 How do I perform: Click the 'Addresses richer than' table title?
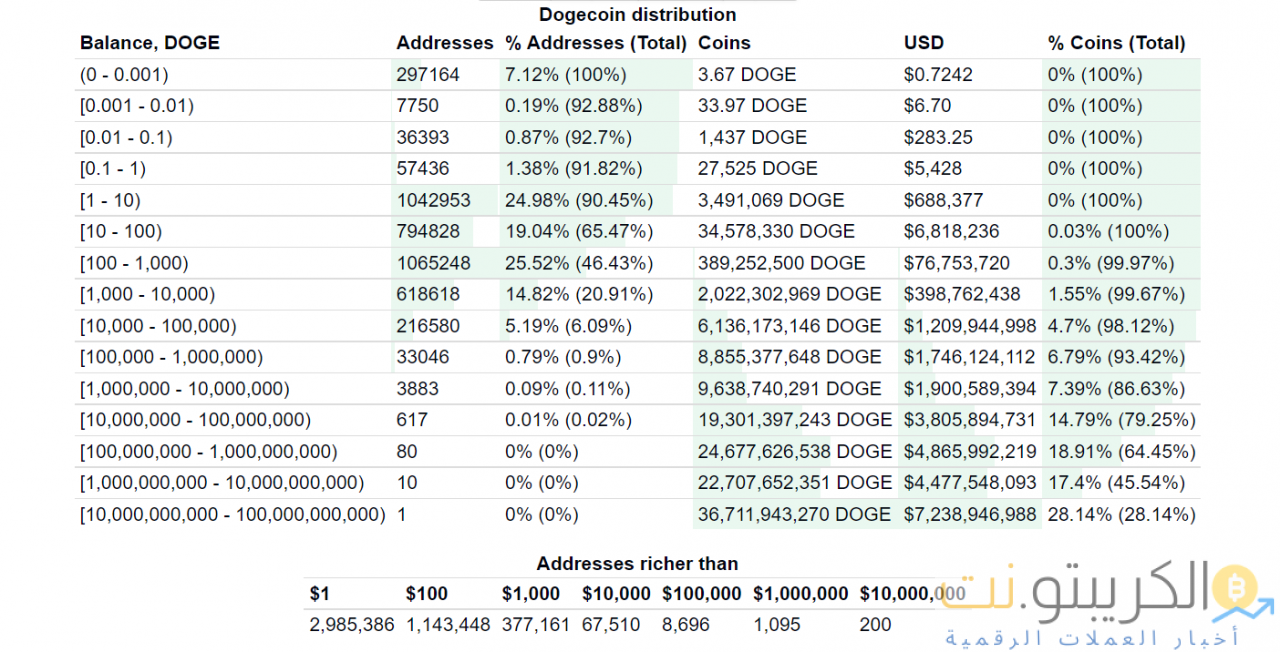point(637,564)
